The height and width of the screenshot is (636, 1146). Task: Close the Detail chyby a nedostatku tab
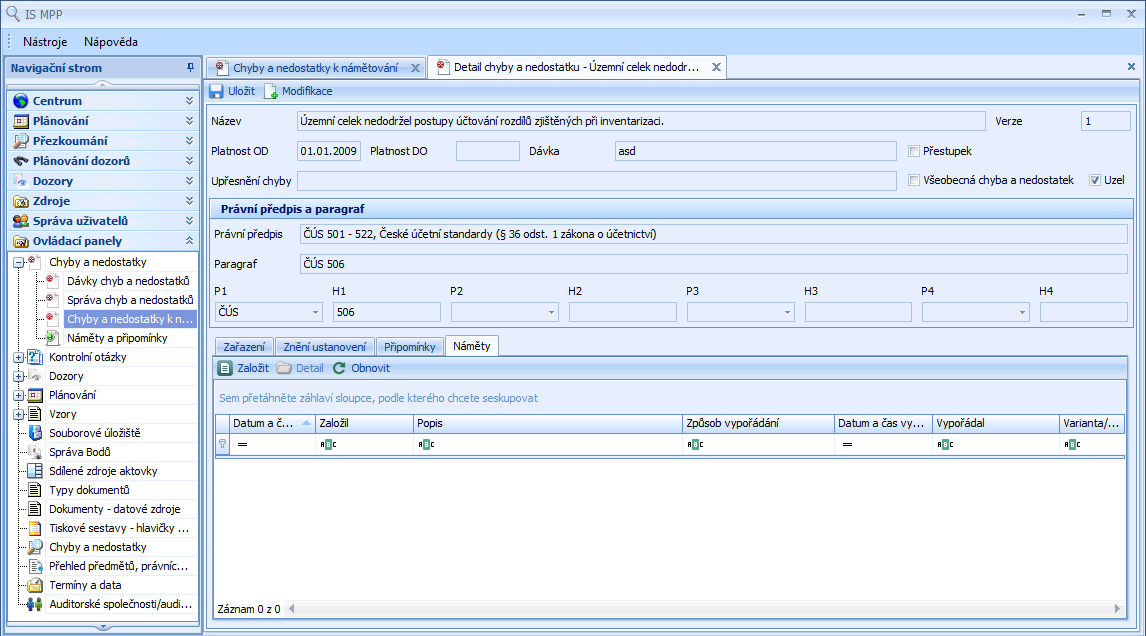coord(716,67)
